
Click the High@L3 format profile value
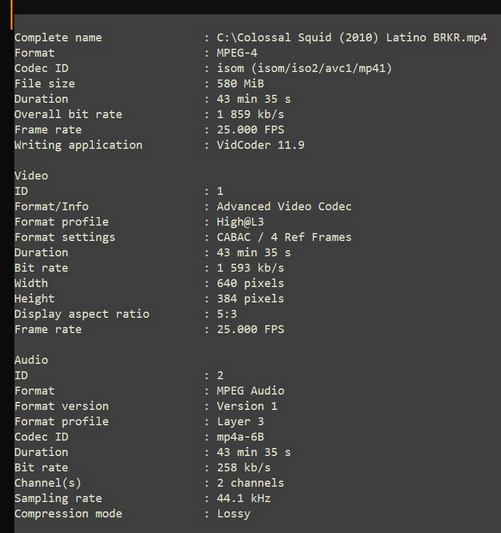[x=240, y=222]
